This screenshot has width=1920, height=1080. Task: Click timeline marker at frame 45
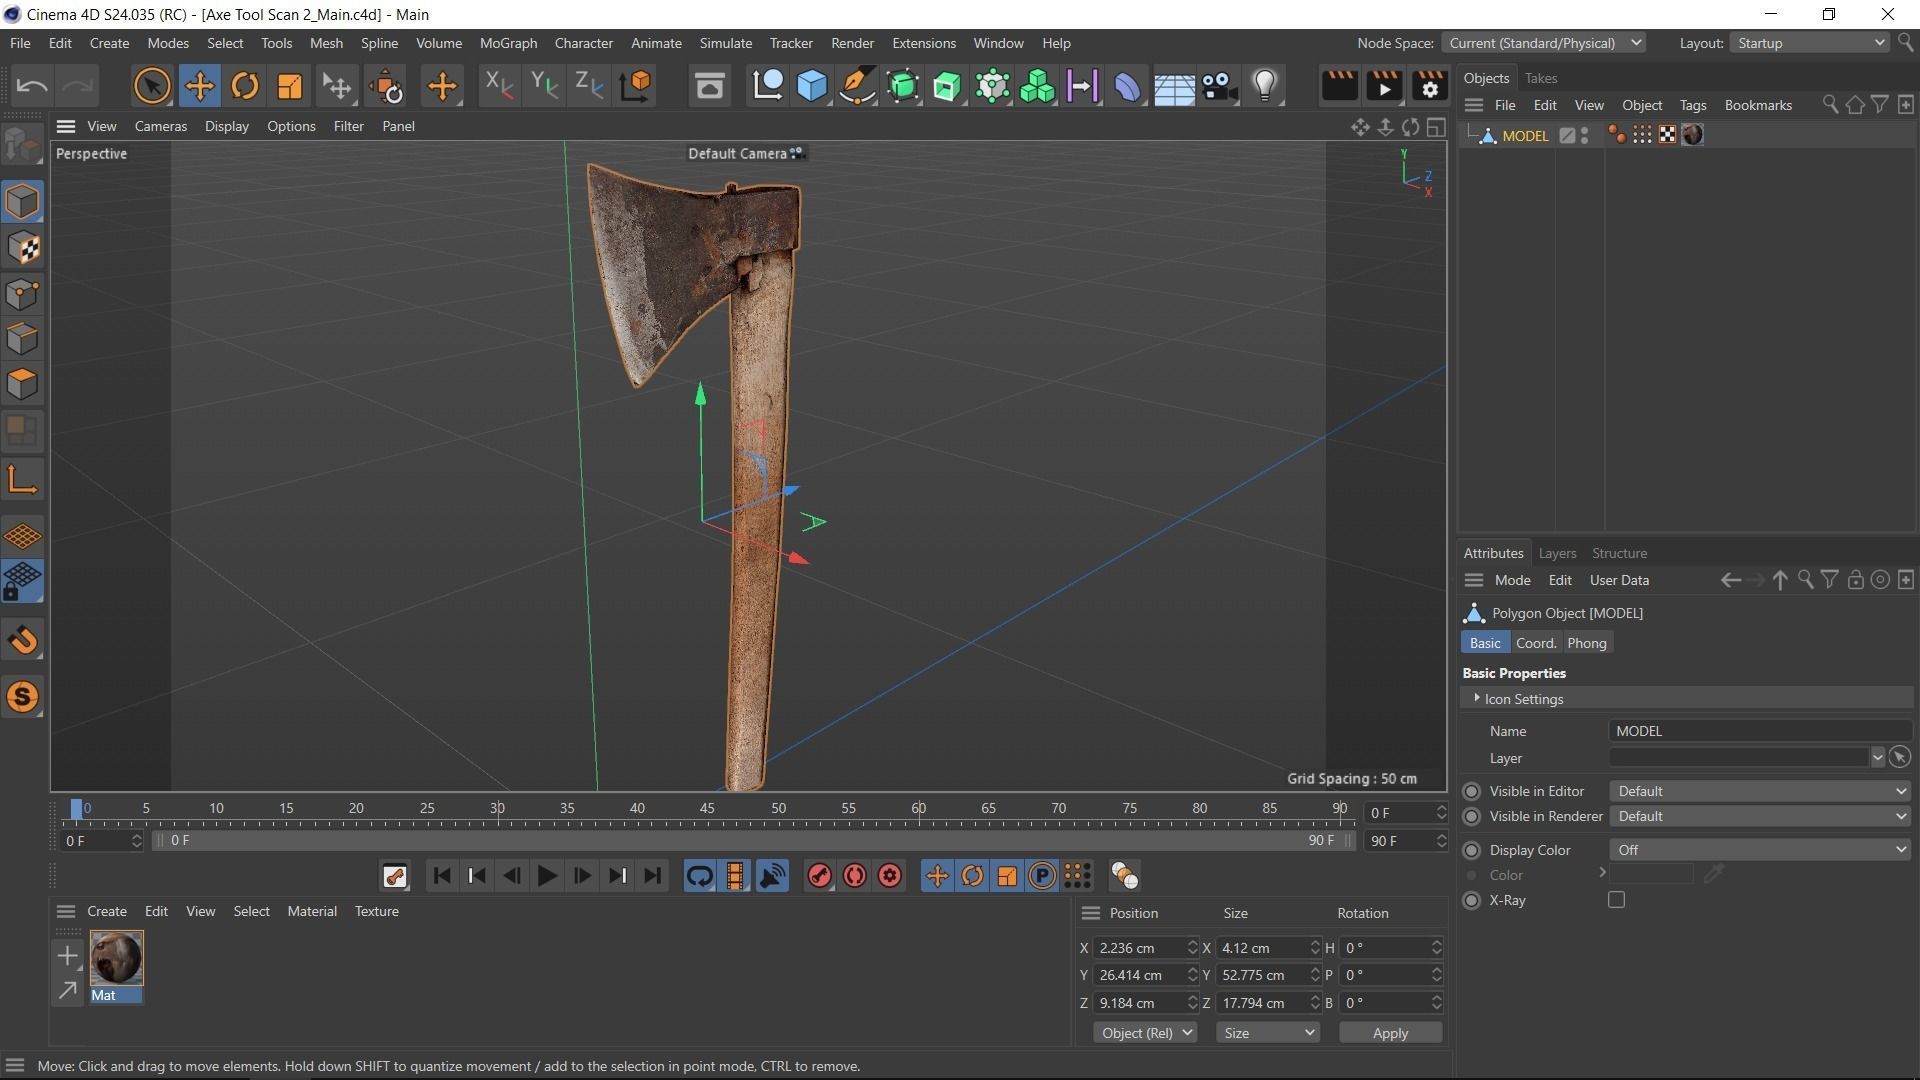coord(707,808)
